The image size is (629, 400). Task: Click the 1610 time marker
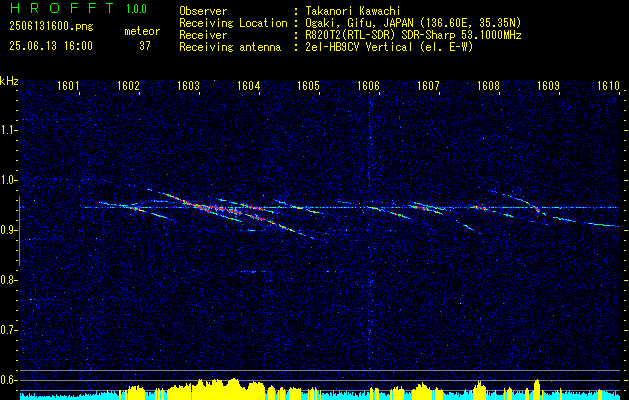point(608,85)
